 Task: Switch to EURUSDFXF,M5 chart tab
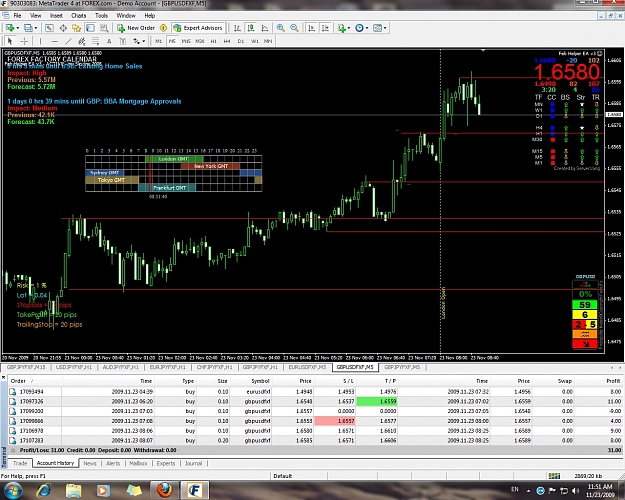click(307, 367)
